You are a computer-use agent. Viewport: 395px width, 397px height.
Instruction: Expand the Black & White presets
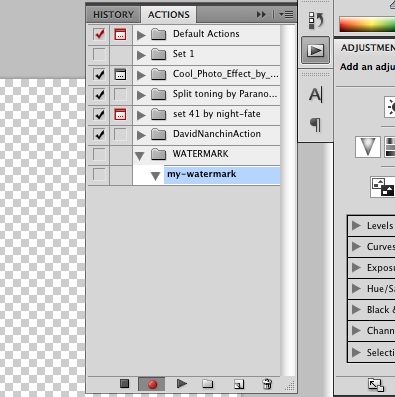[356, 310]
